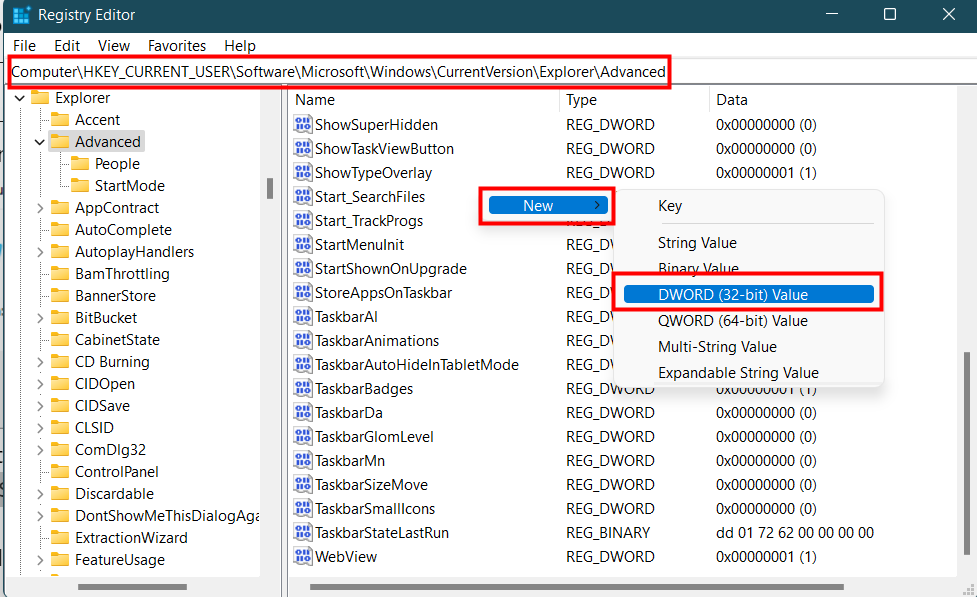The height and width of the screenshot is (597, 977).
Task: Click the registry path address bar
Action: [338, 72]
